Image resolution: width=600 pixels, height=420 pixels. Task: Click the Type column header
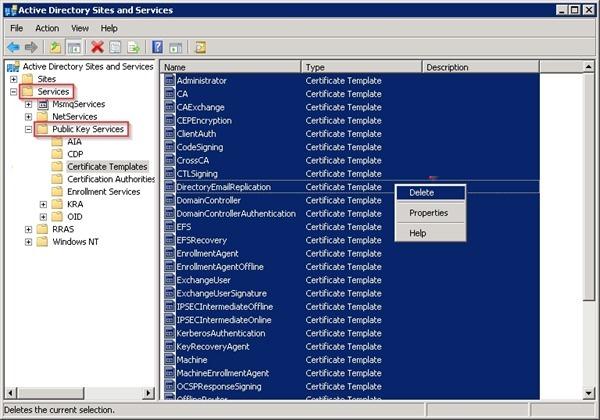tap(360, 67)
